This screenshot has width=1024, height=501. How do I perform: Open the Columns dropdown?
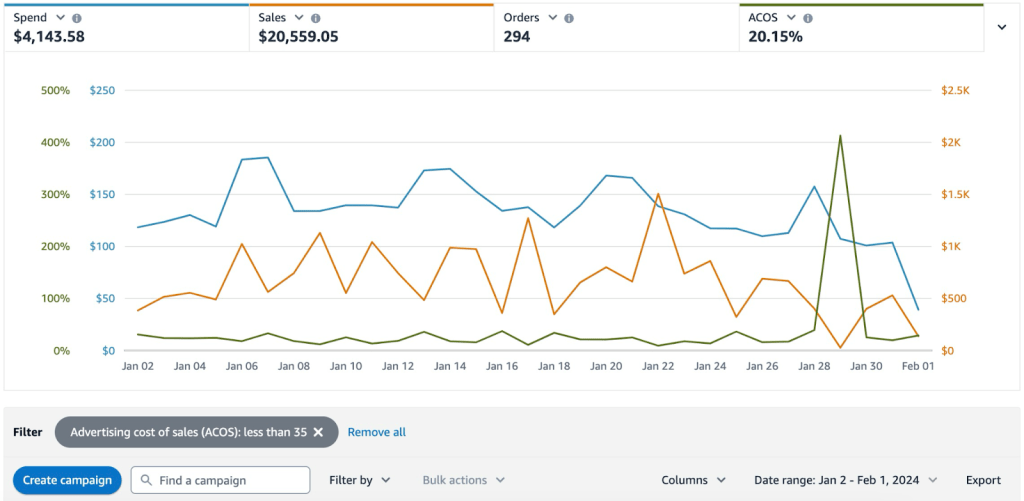[693, 480]
